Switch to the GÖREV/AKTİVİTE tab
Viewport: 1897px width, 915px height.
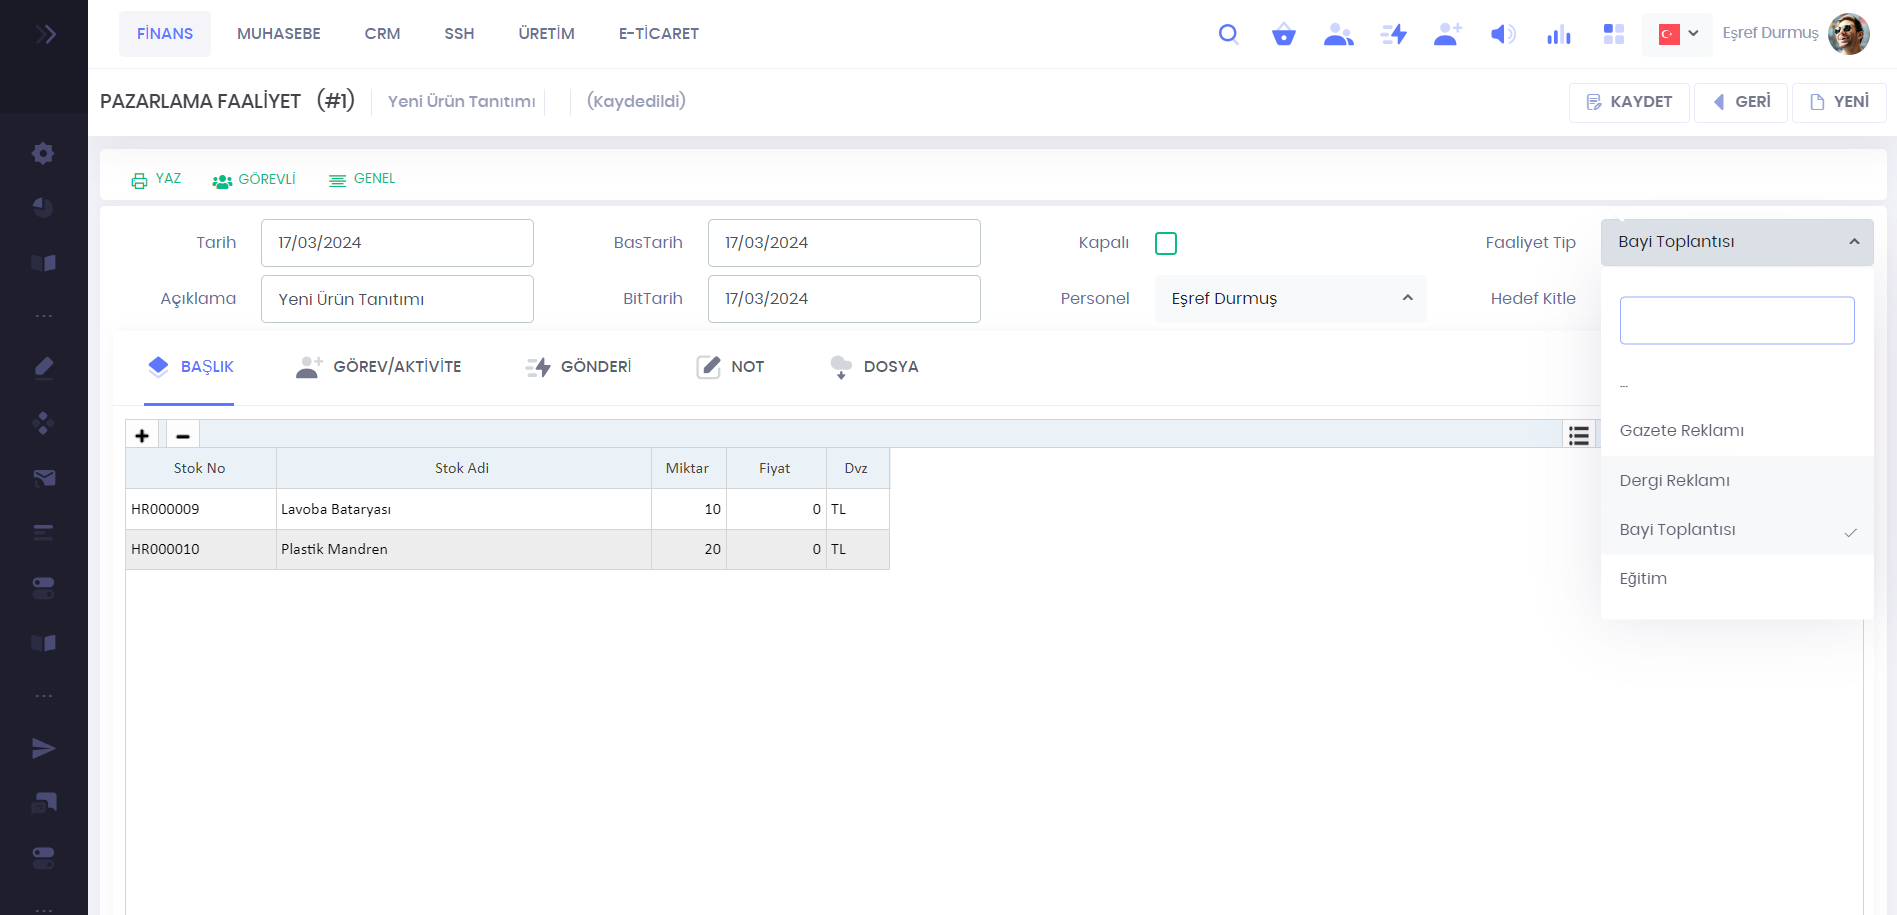379,367
